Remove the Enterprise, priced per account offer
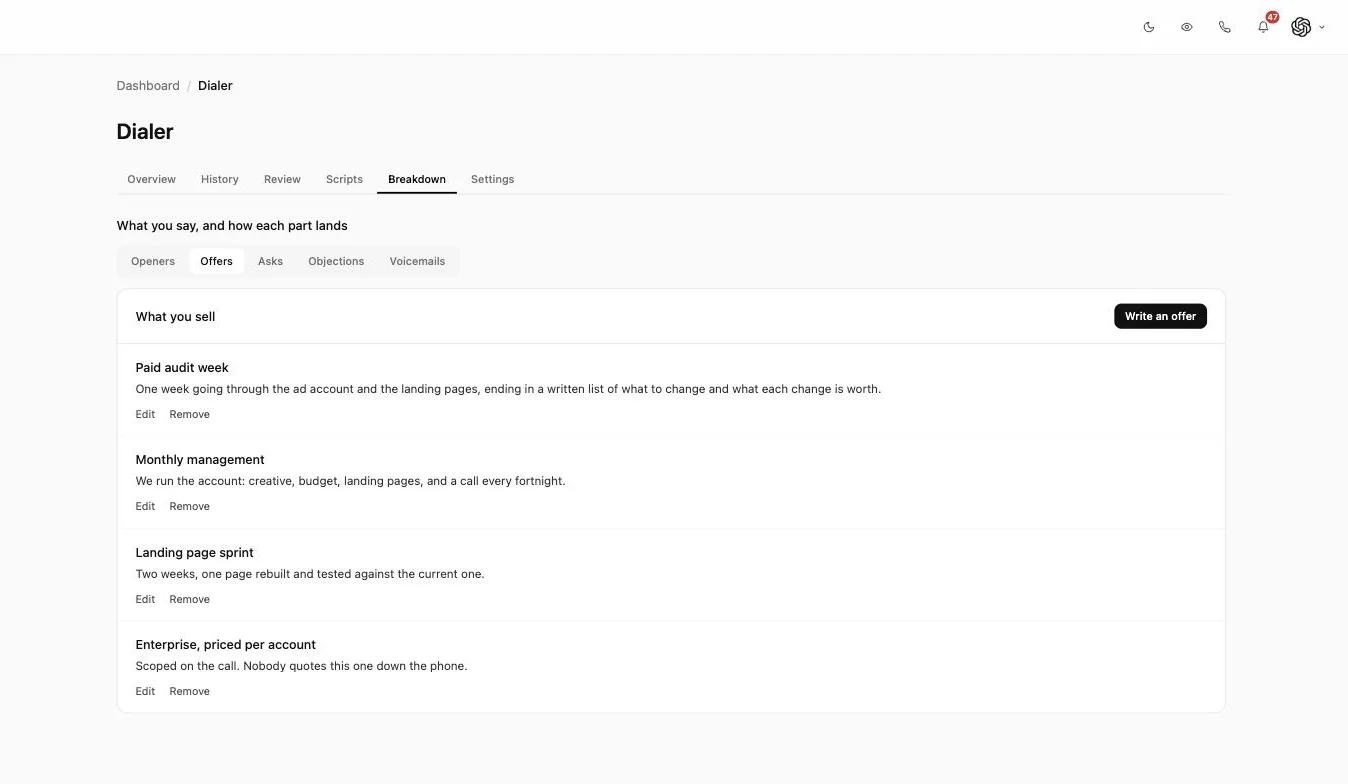 click(x=189, y=691)
